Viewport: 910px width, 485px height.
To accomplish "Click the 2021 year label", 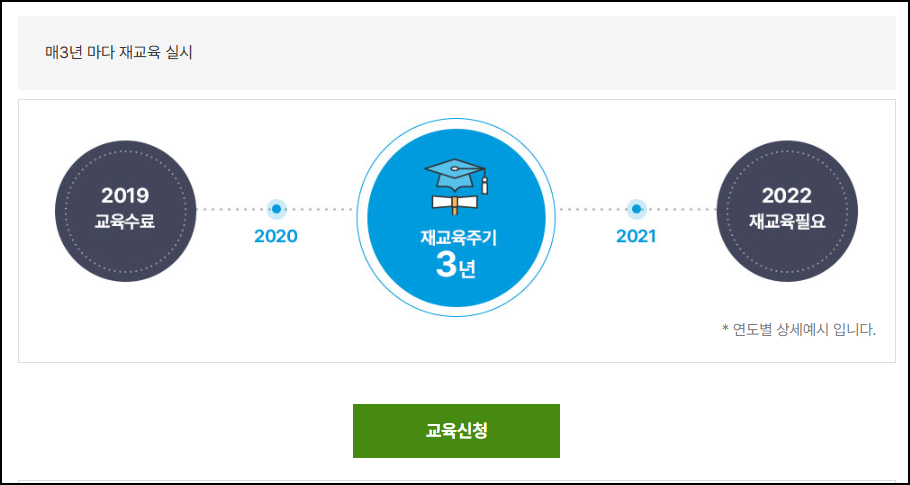I will point(636,237).
